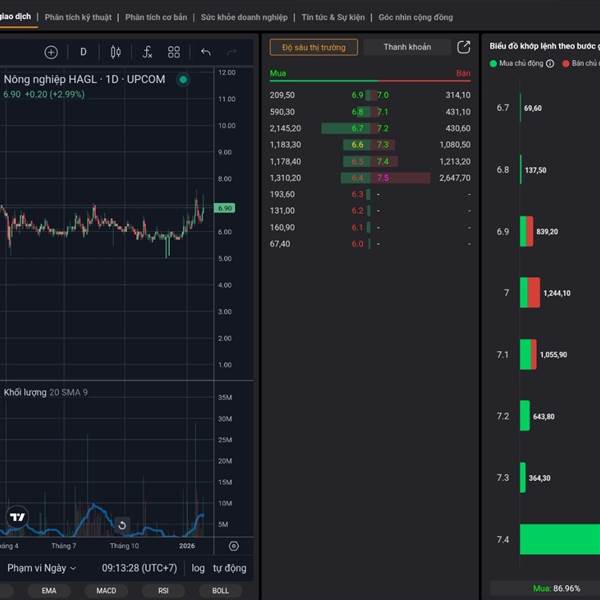Screen dimensions: 600x600
Task: Select the Thanh khoản button
Action: (407, 47)
